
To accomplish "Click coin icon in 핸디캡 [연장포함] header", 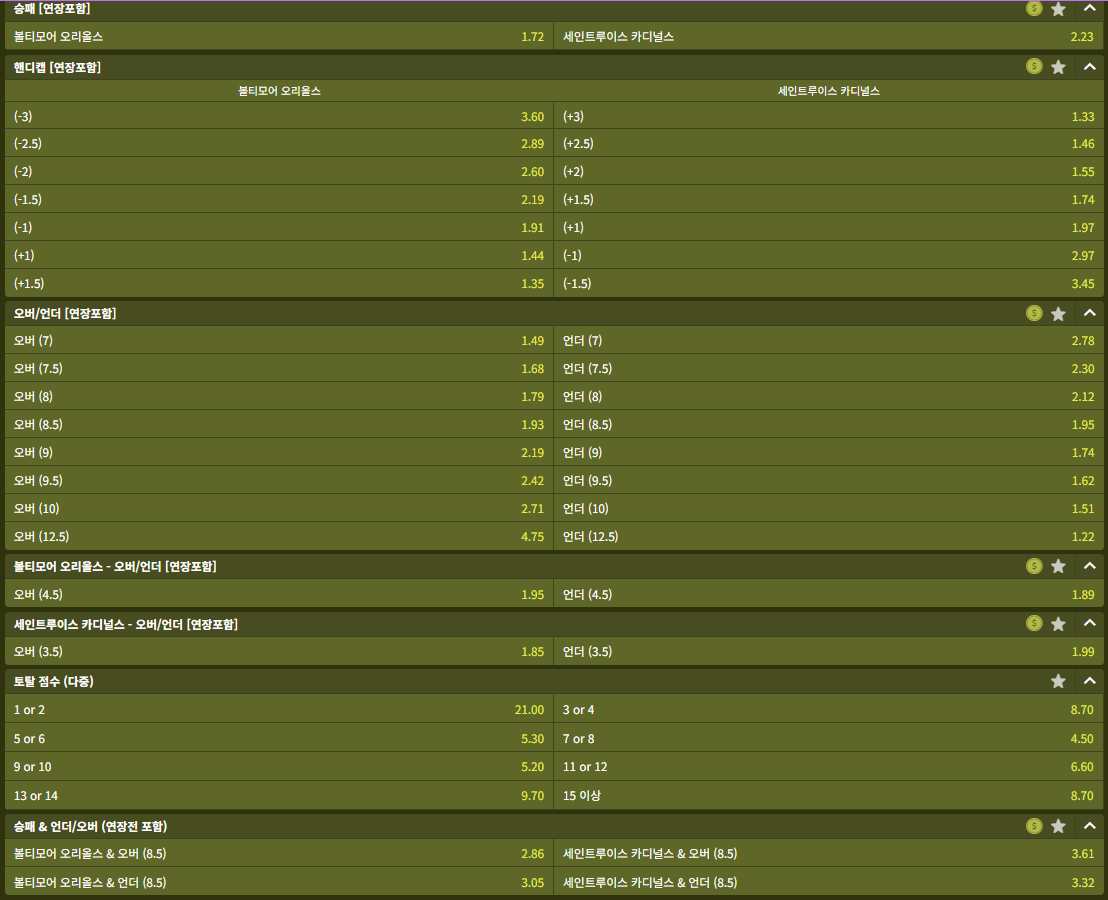I will tap(1034, 66).
